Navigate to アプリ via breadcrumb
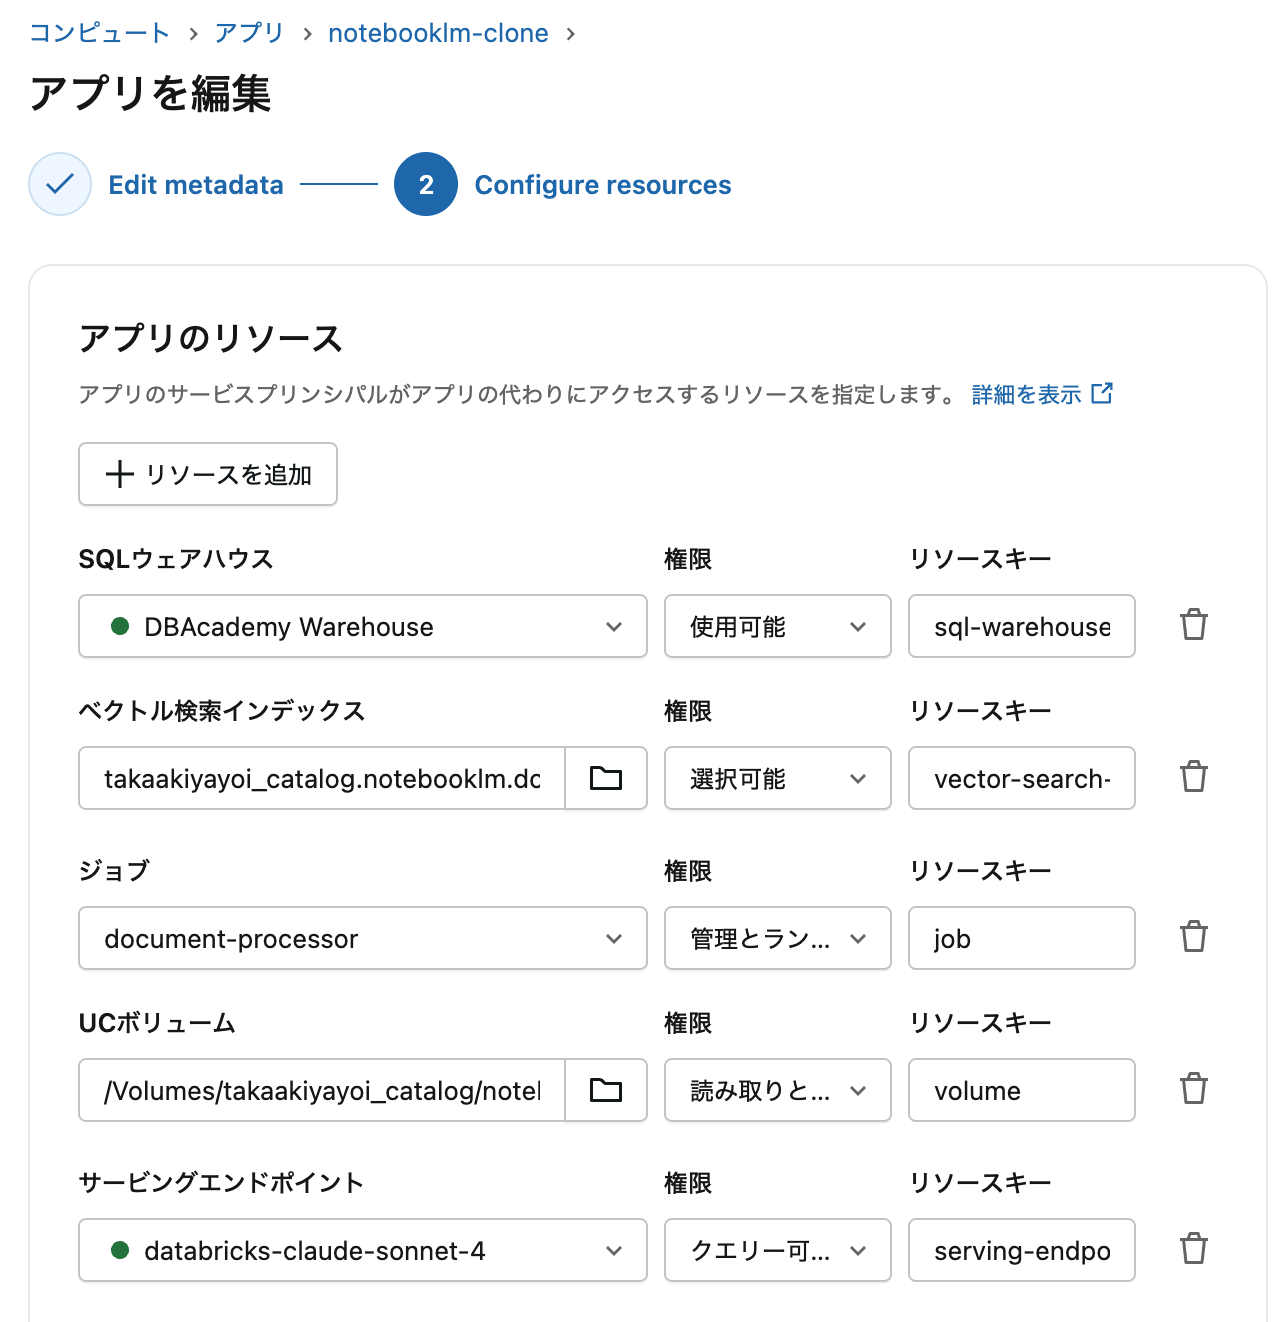Image resolution: width=1278 pixels, height=1322 pixels. click(x=247, y=32)
